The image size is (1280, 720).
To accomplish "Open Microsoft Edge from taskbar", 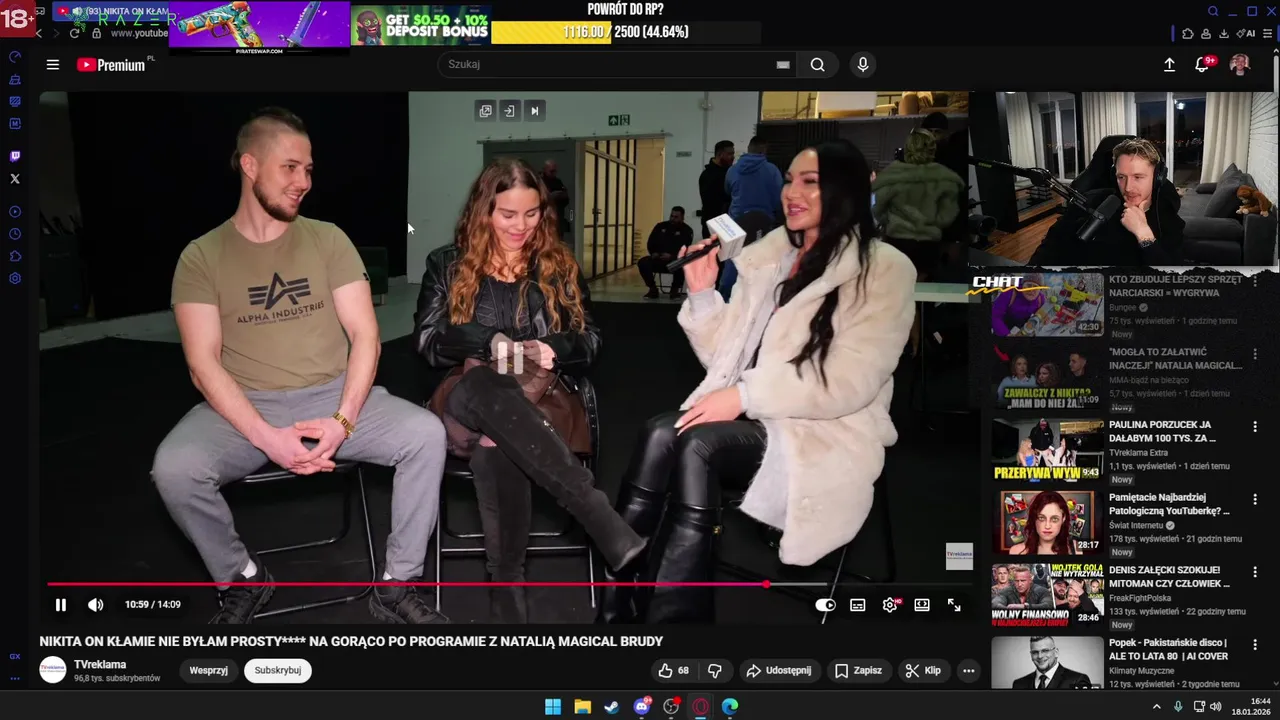I will click(730, 707).
